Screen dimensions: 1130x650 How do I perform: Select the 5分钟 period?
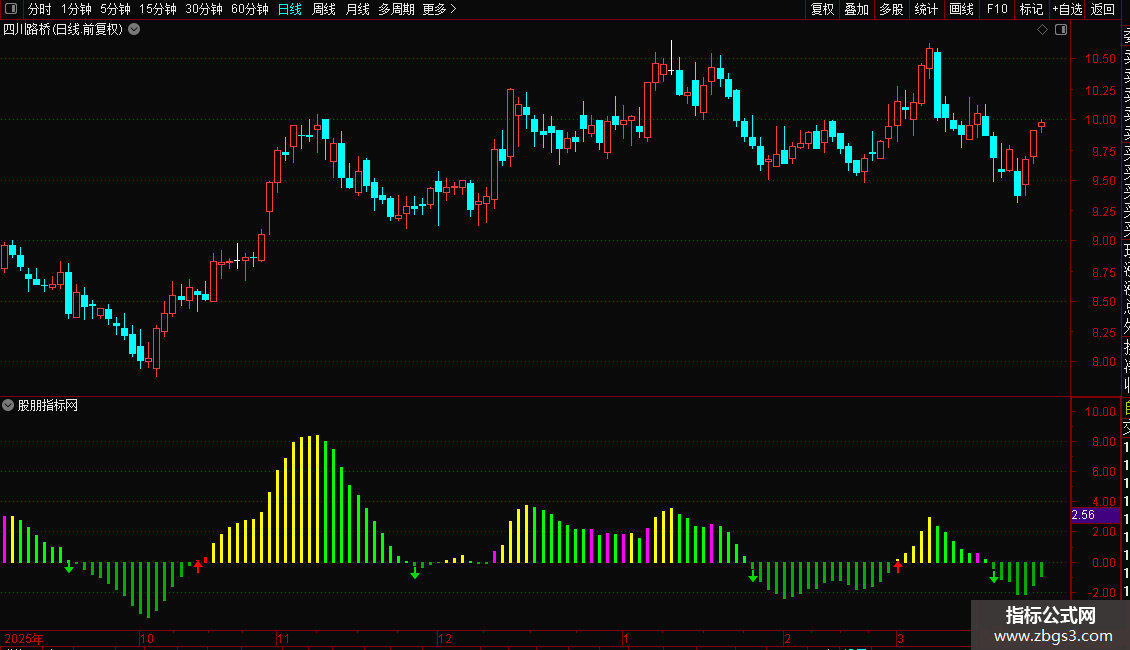click(115, 9)
